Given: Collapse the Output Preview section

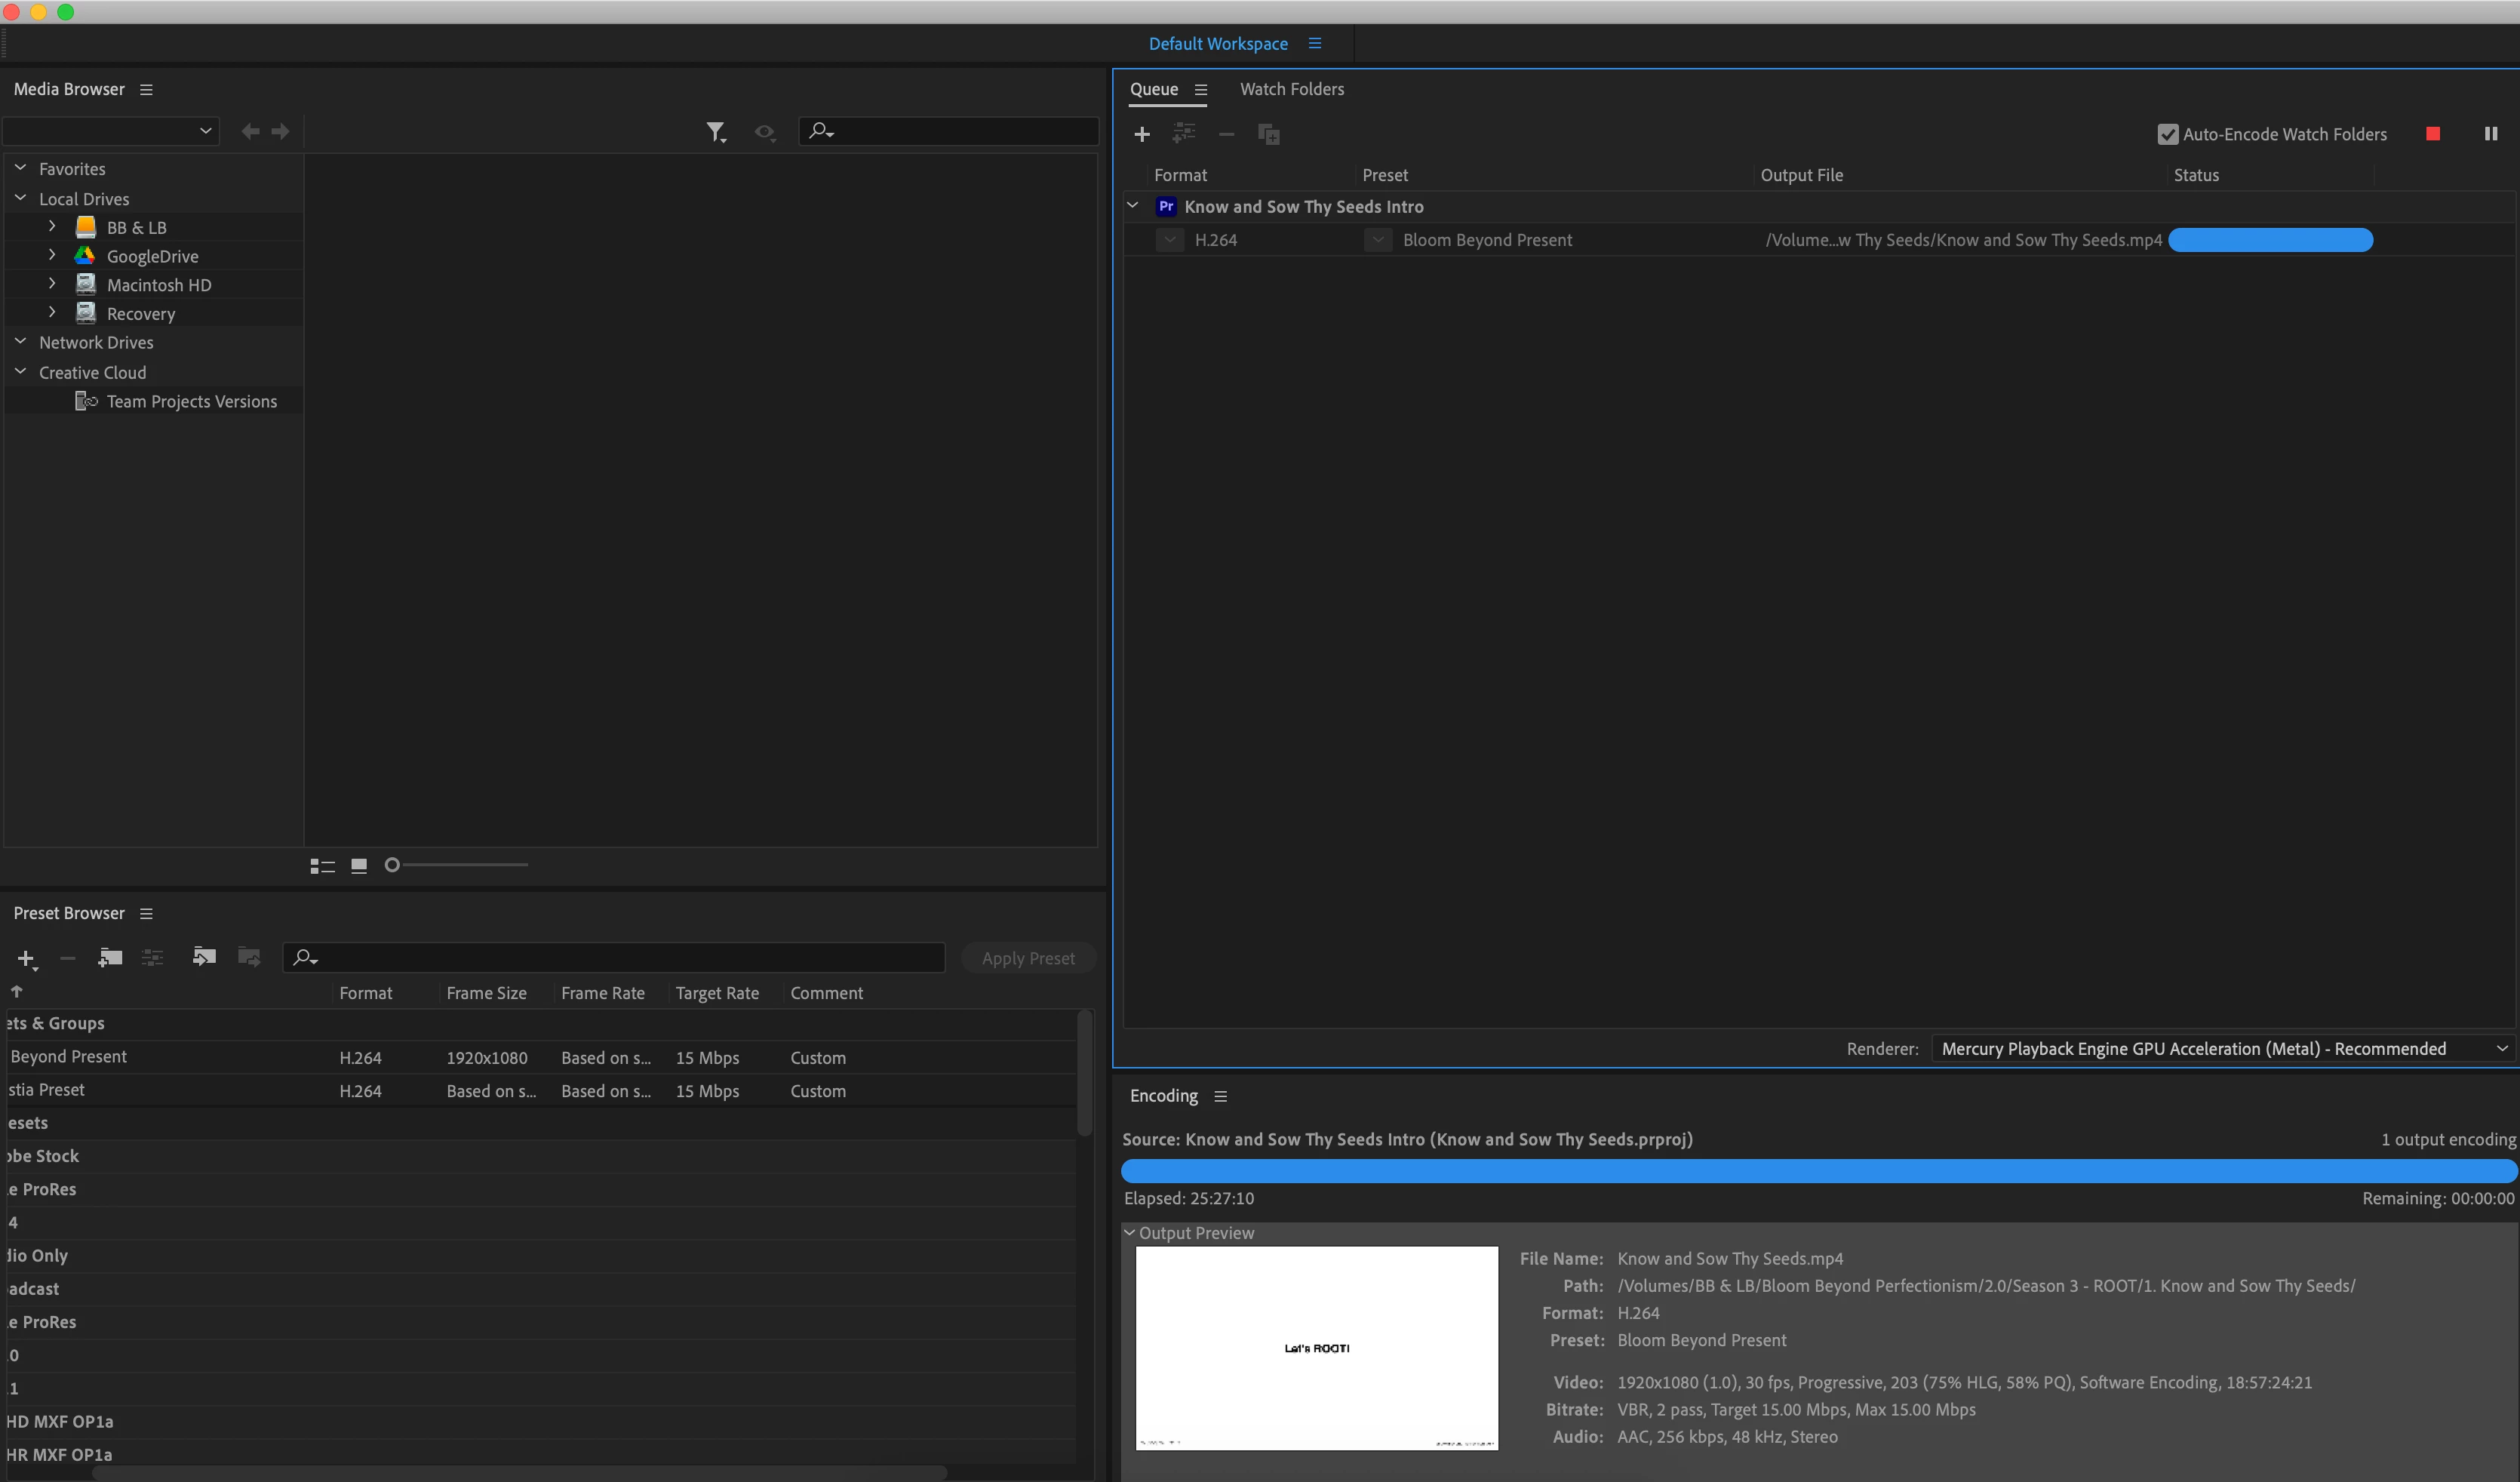Looking at the screenshot, I should 1130,1233.
